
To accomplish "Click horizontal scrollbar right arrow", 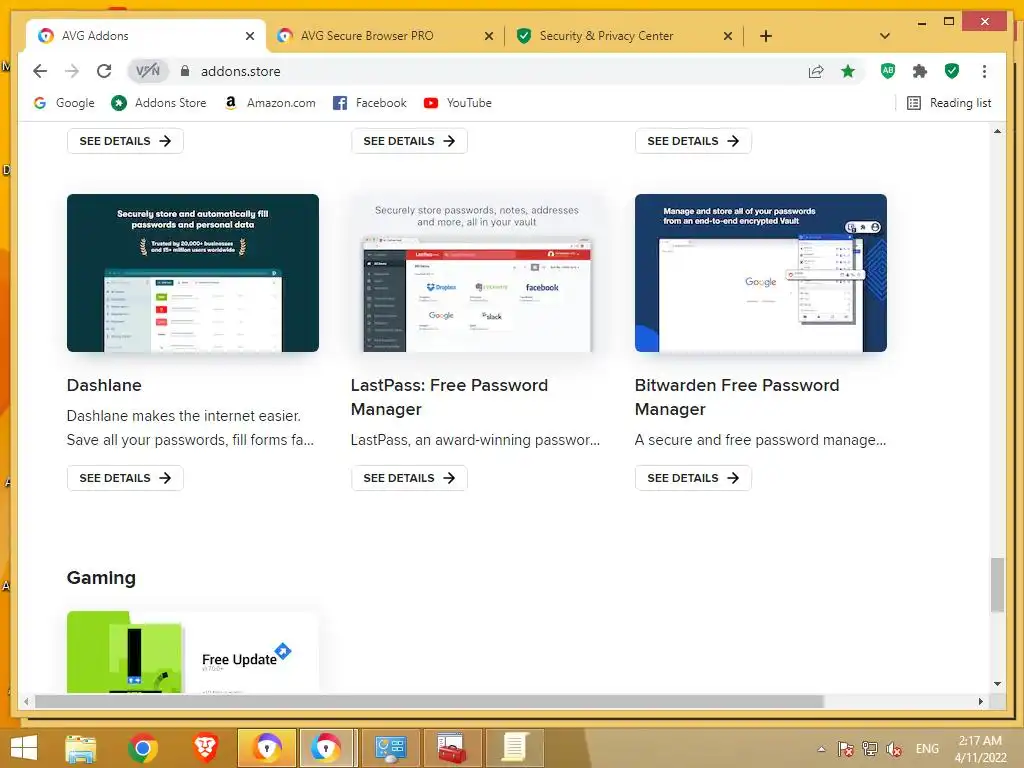I will [981, 701].
